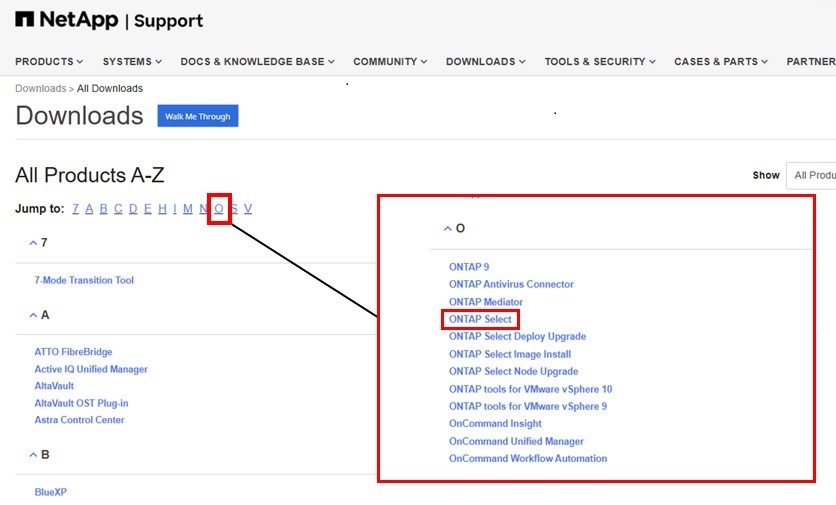Open the Systems menu
The image size is (836, 505).
click(132, 62)
